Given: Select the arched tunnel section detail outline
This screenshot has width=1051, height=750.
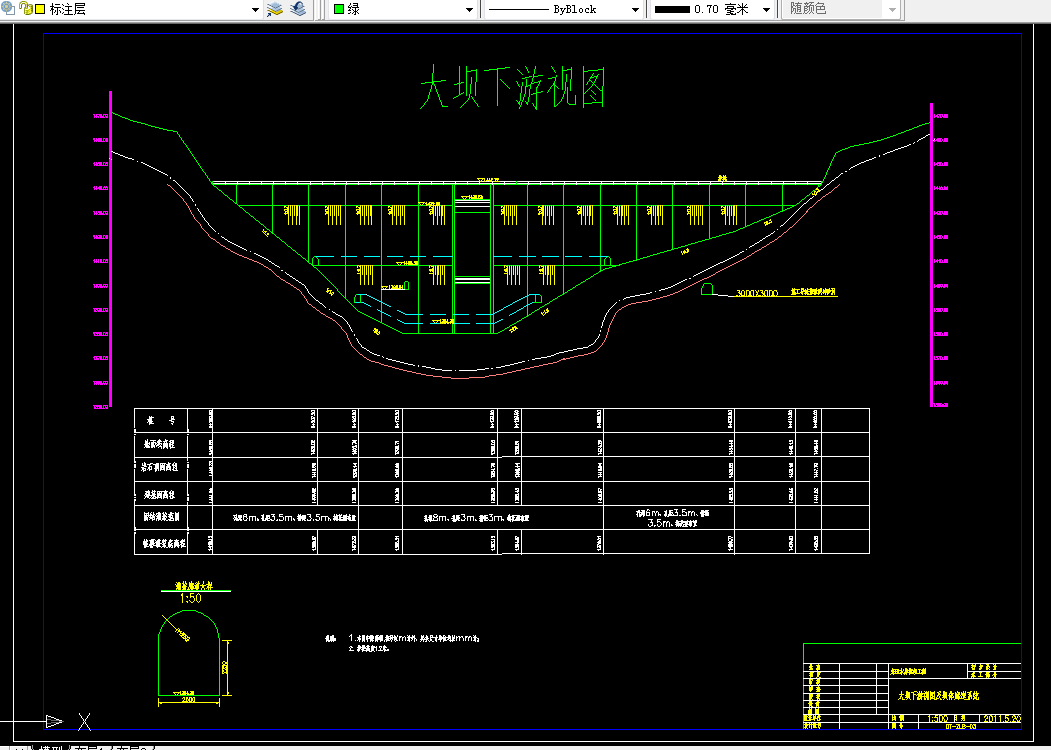Looking at the screenshot, I should 190,653.
